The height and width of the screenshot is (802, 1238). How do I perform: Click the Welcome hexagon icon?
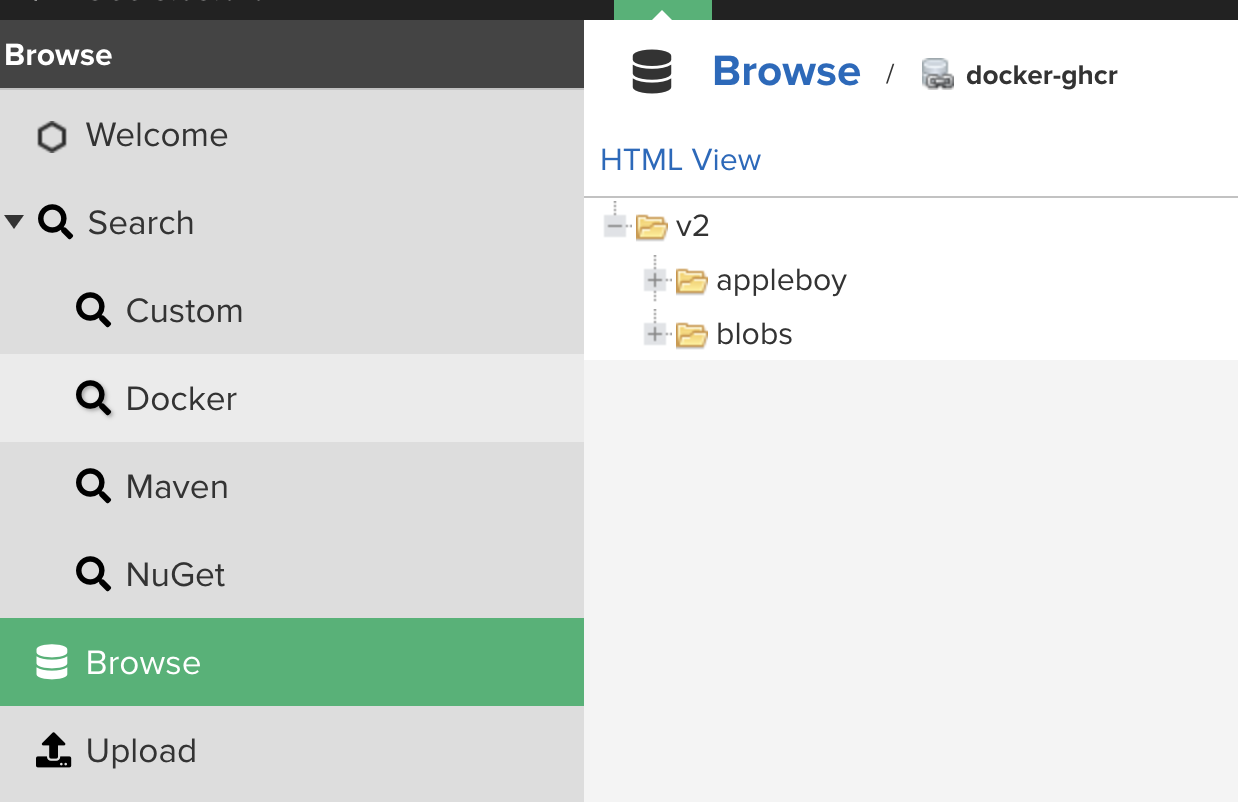coord(52,136)
